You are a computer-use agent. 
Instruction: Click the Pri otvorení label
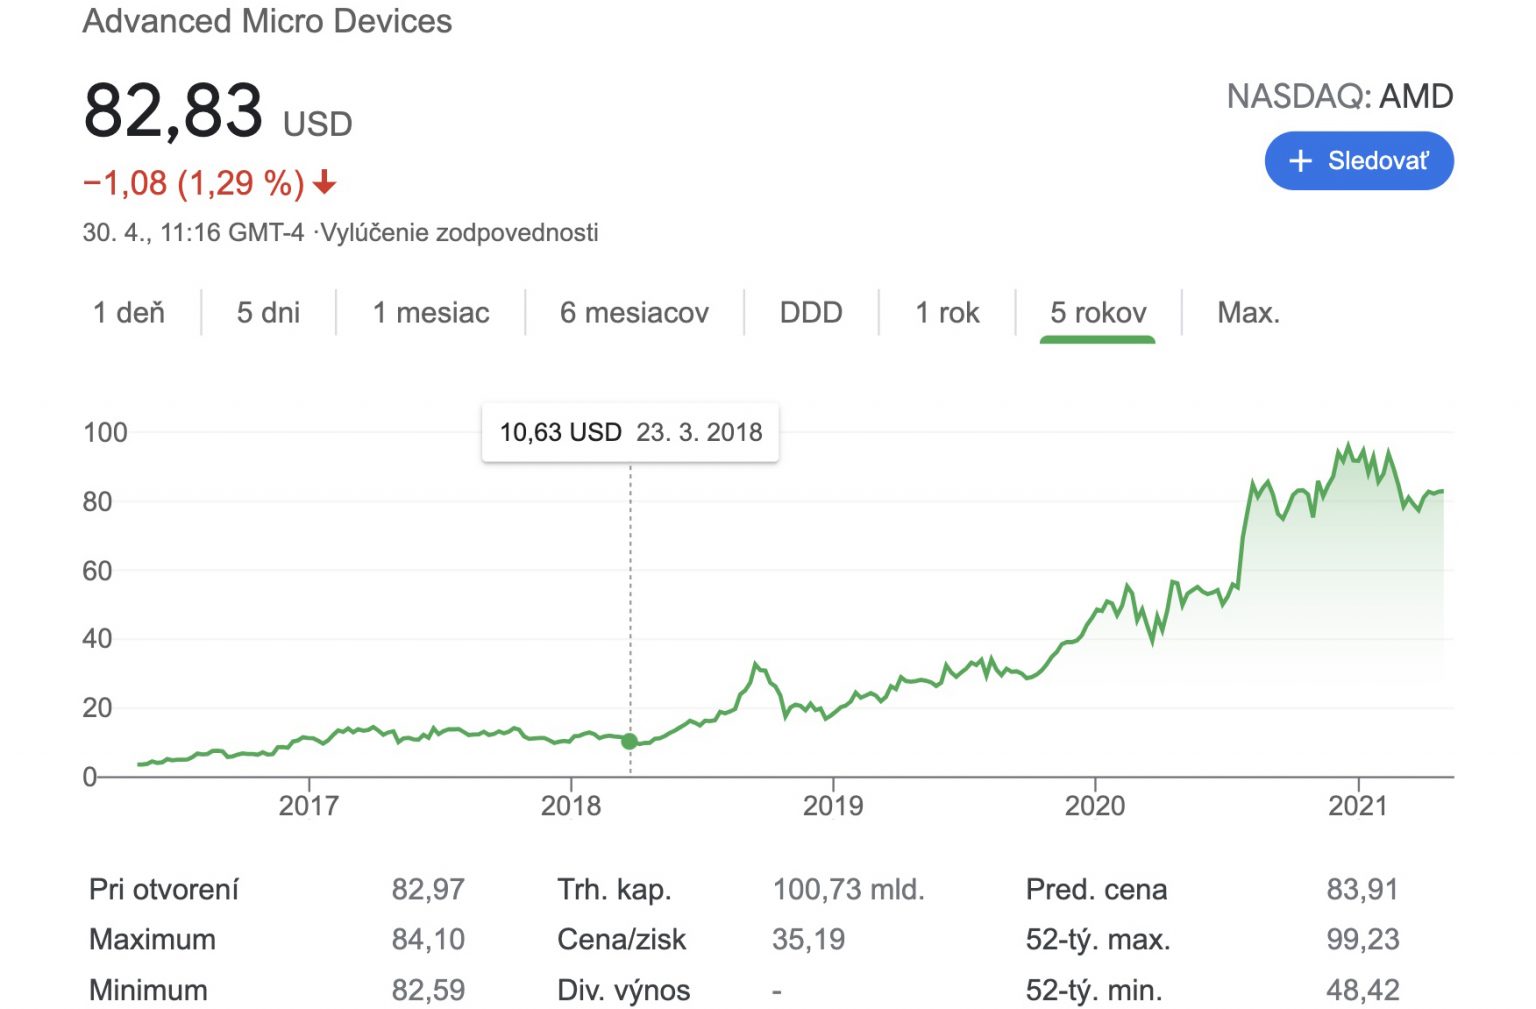[164, 889]
